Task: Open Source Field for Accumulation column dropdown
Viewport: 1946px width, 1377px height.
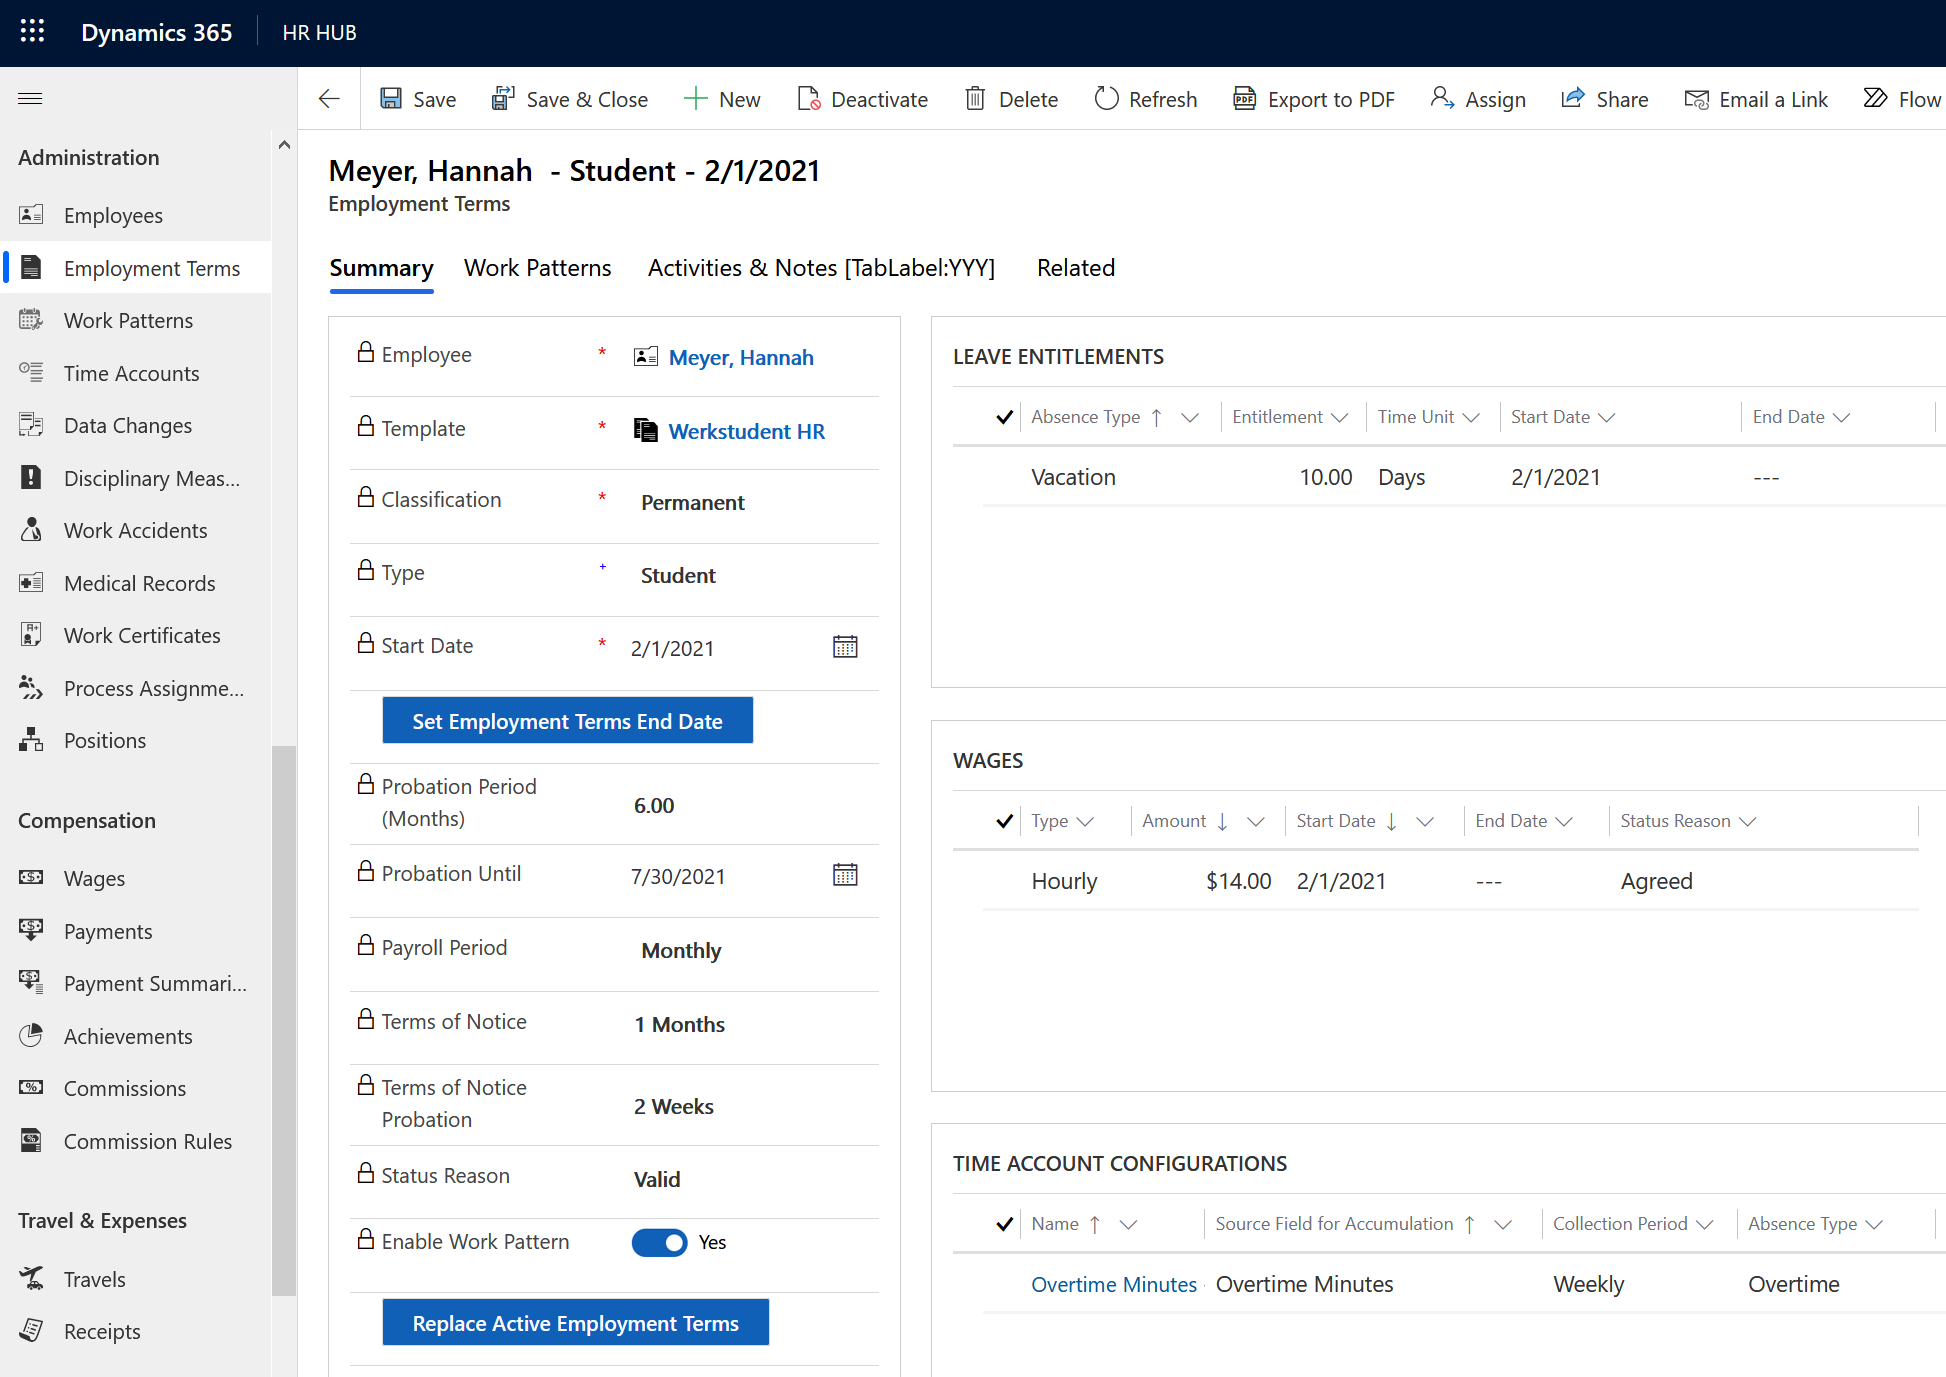Action: (1503, 1224)
